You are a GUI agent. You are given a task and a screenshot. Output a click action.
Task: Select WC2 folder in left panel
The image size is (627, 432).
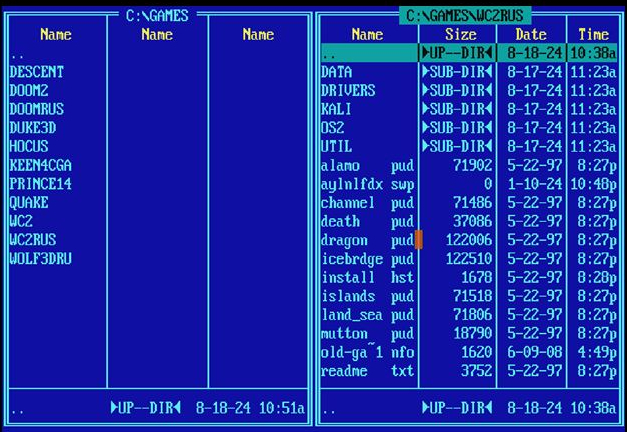point(21,221)
